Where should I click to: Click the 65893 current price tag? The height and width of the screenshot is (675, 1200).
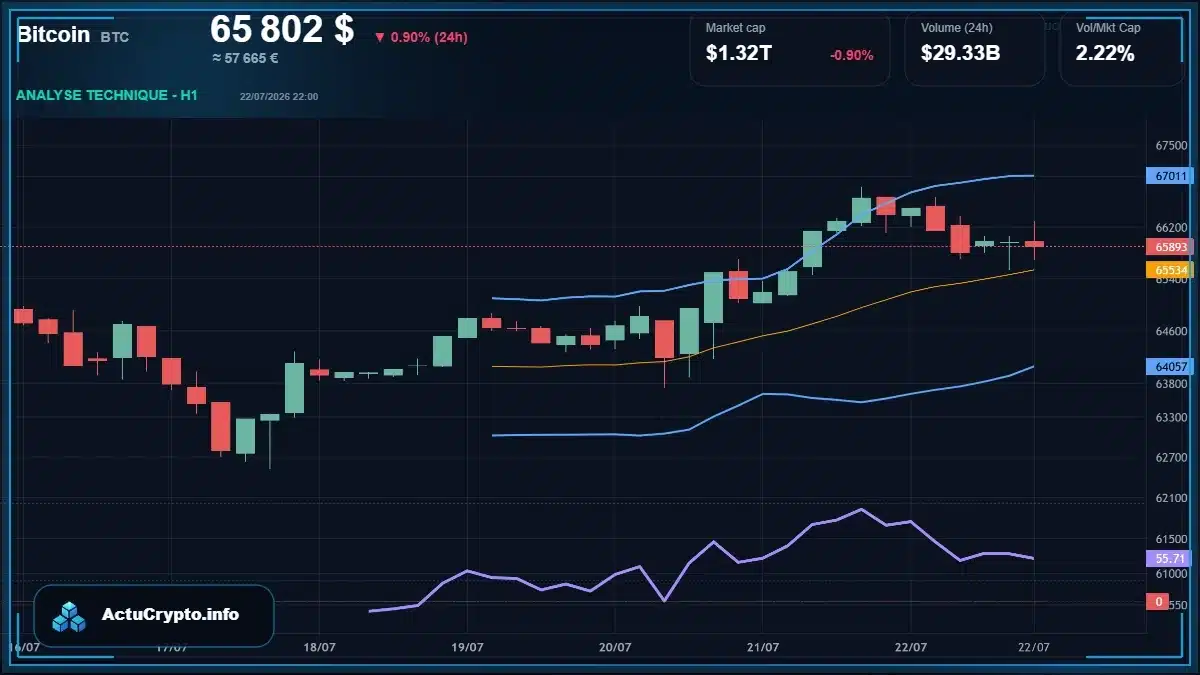coord(1169,246)
